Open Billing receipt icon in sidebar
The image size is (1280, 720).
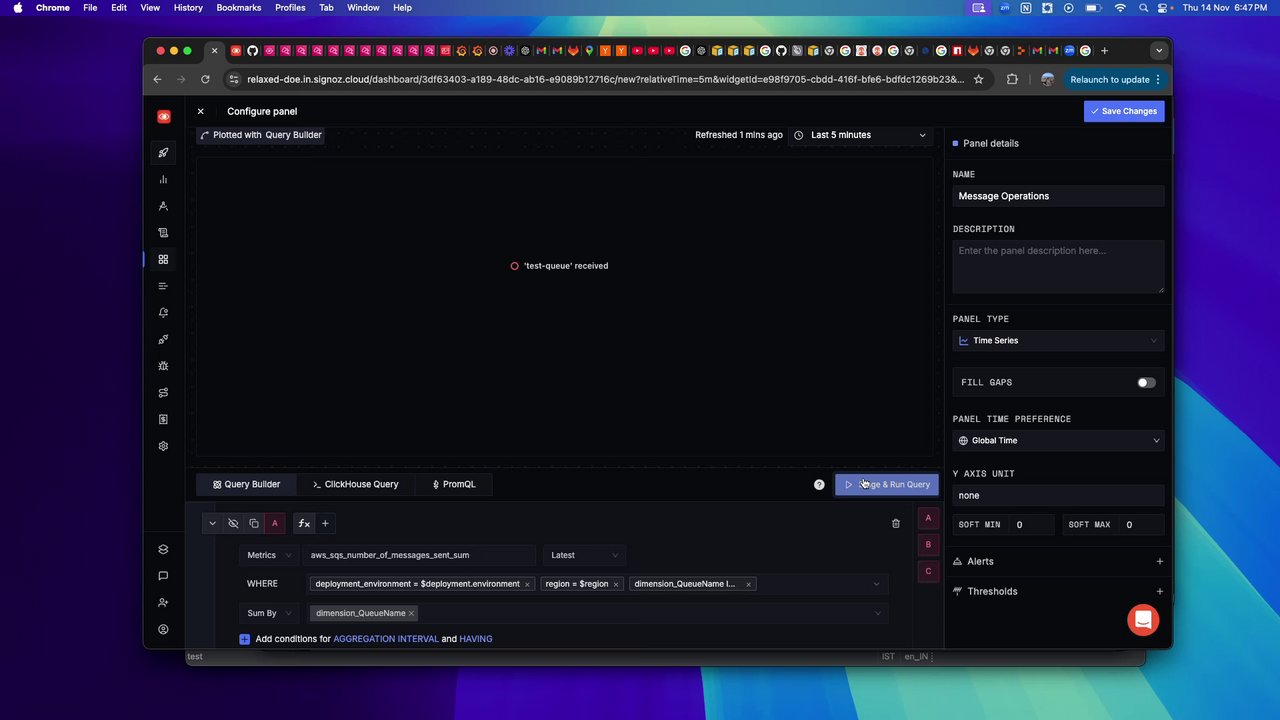163,419
